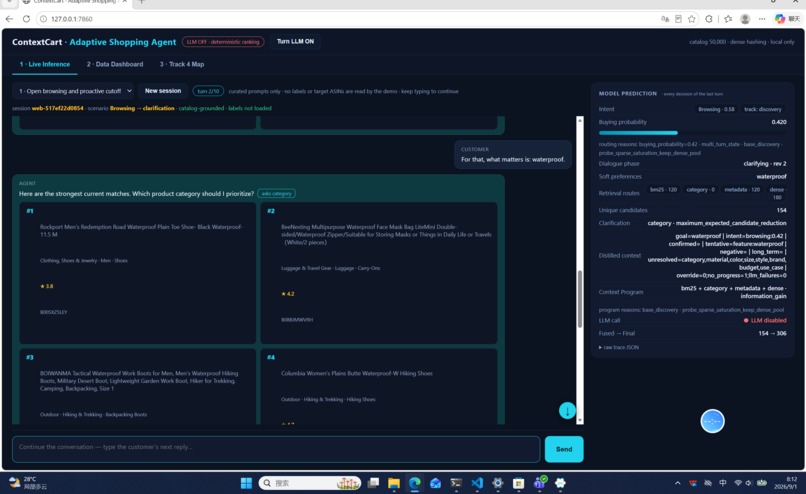806x494 pixels.
Task: Open the Mail app from the taskbar
Action: 435,483
